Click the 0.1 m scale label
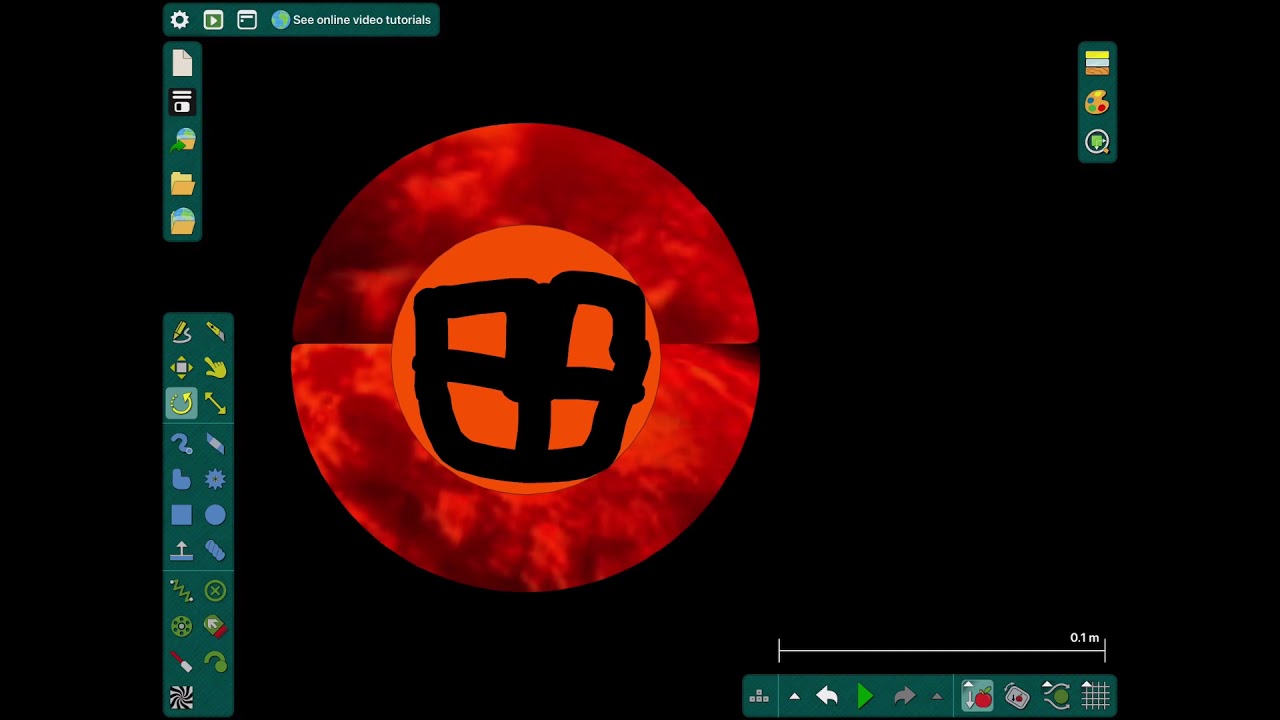 (x=1084, y=638)
